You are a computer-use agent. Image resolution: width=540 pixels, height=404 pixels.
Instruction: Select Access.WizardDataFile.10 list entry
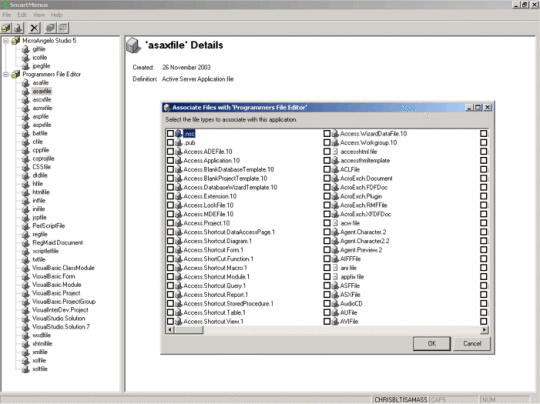[373, 134]
